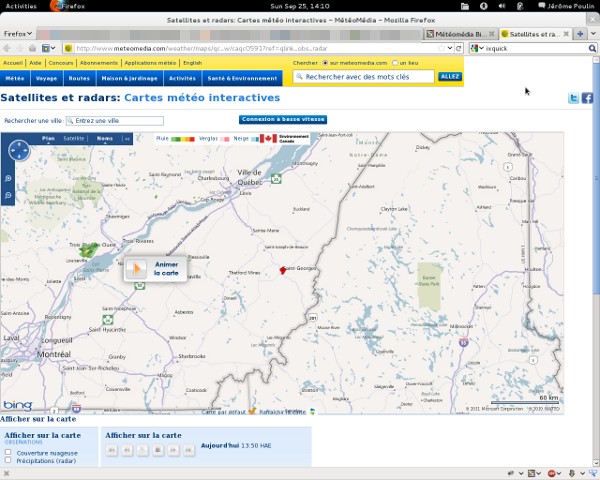Enable the Couverture nuageuse checkbox
The height and width of the screenshot is (480, 600).
point(8,453)
